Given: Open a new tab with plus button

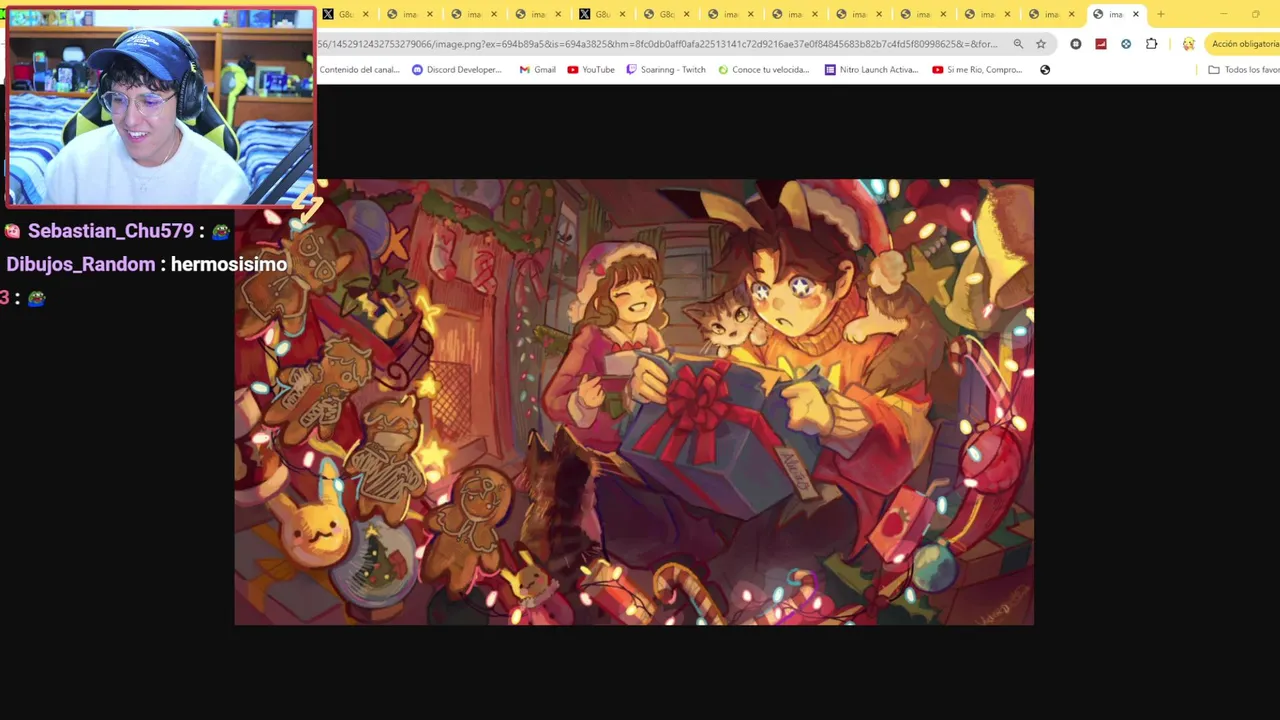Looking at the screenshot, I should pyautogui.click(x=1161, y=14).
